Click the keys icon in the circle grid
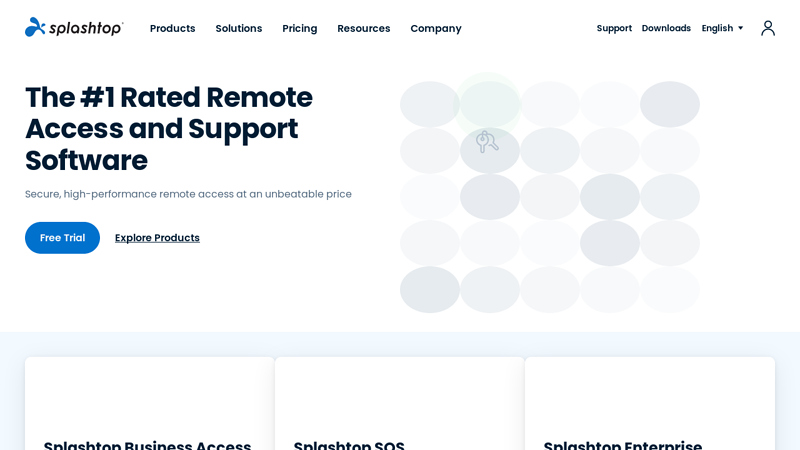Image resolution: width=800 pixels, height=450 pixels. coord(487,142)
